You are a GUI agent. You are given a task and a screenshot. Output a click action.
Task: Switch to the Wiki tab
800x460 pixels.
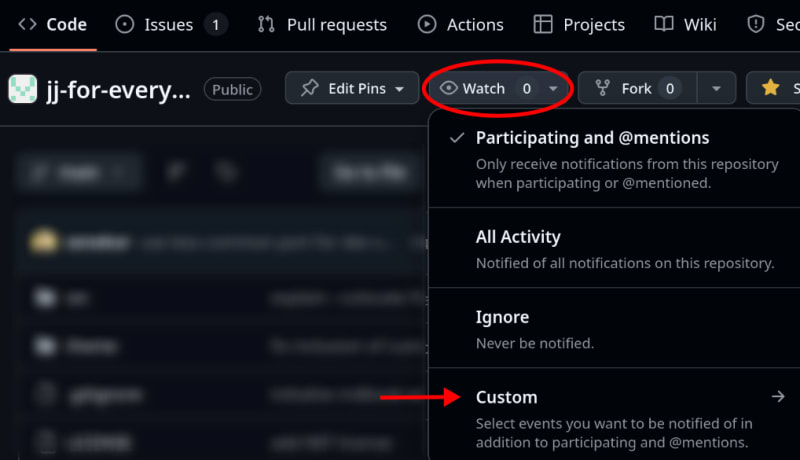click(685, 24)
